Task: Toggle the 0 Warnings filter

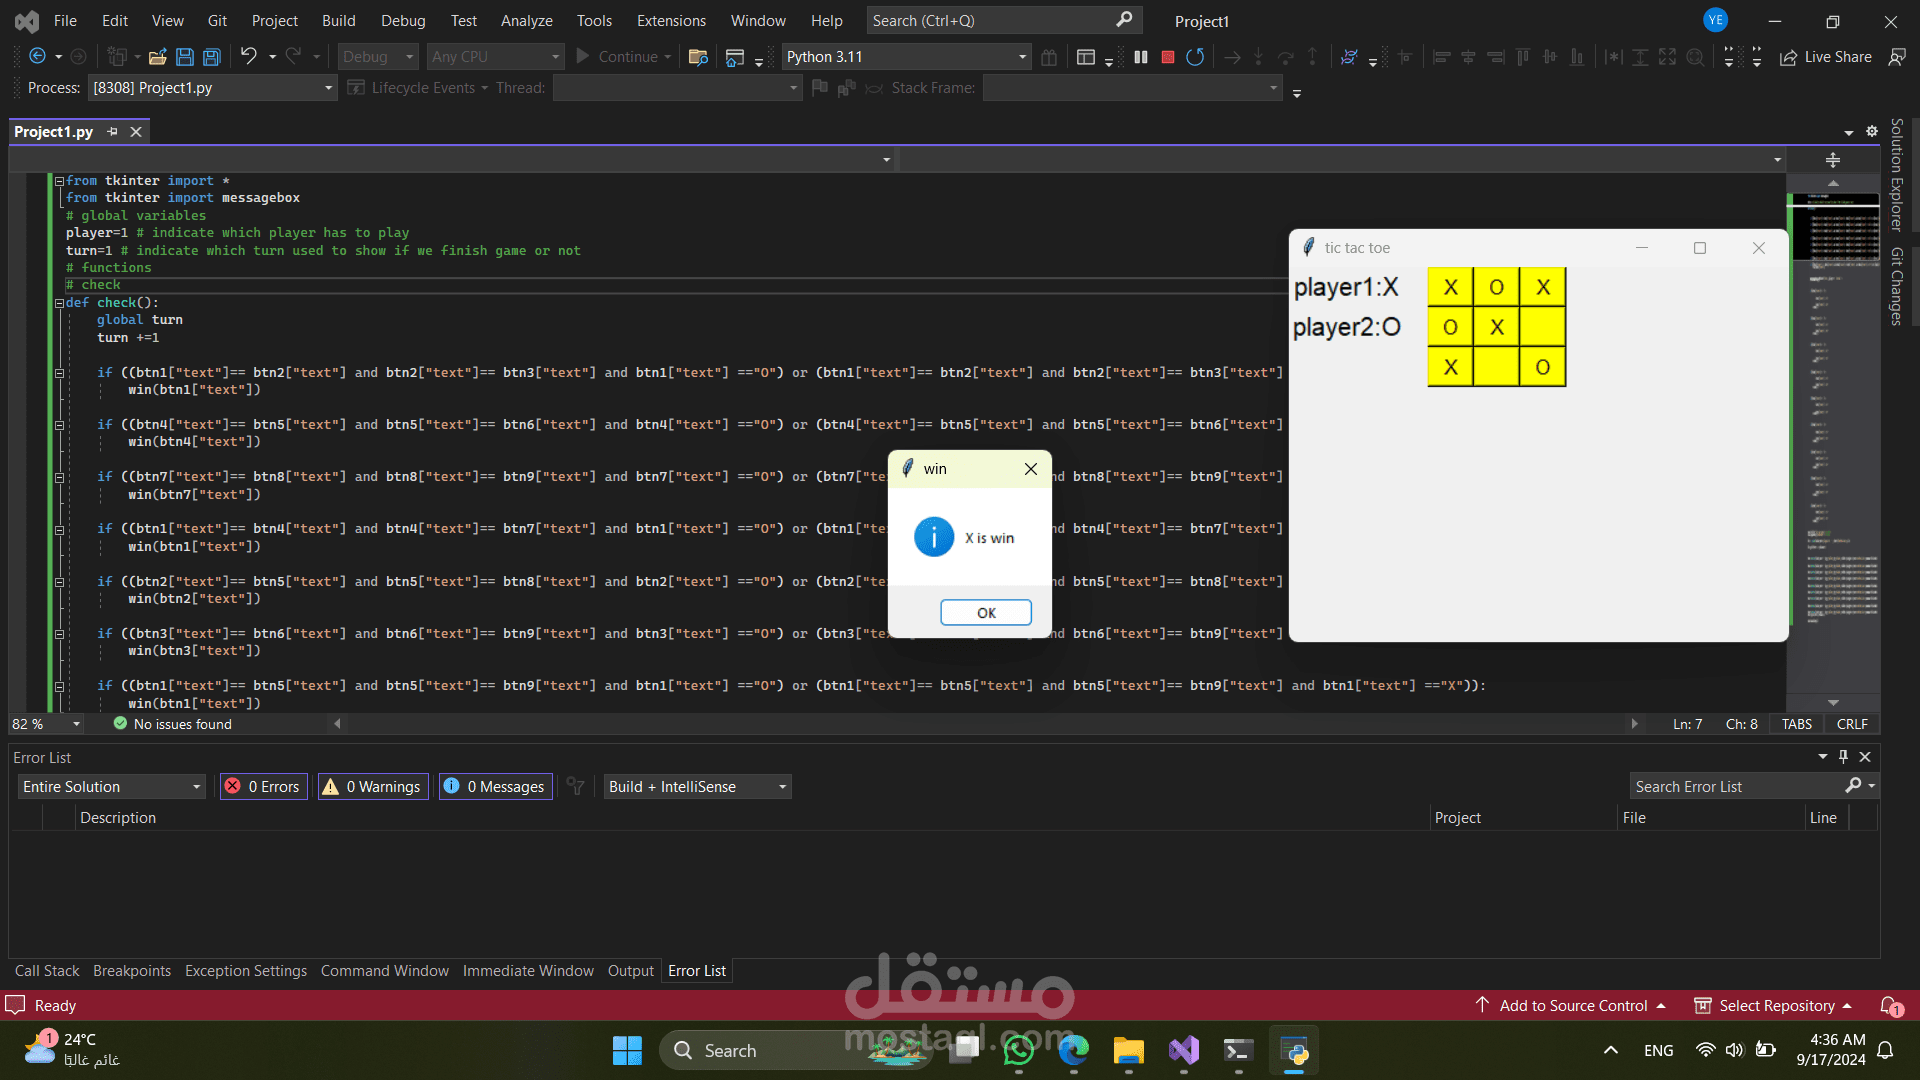Action: coord(372,787)
